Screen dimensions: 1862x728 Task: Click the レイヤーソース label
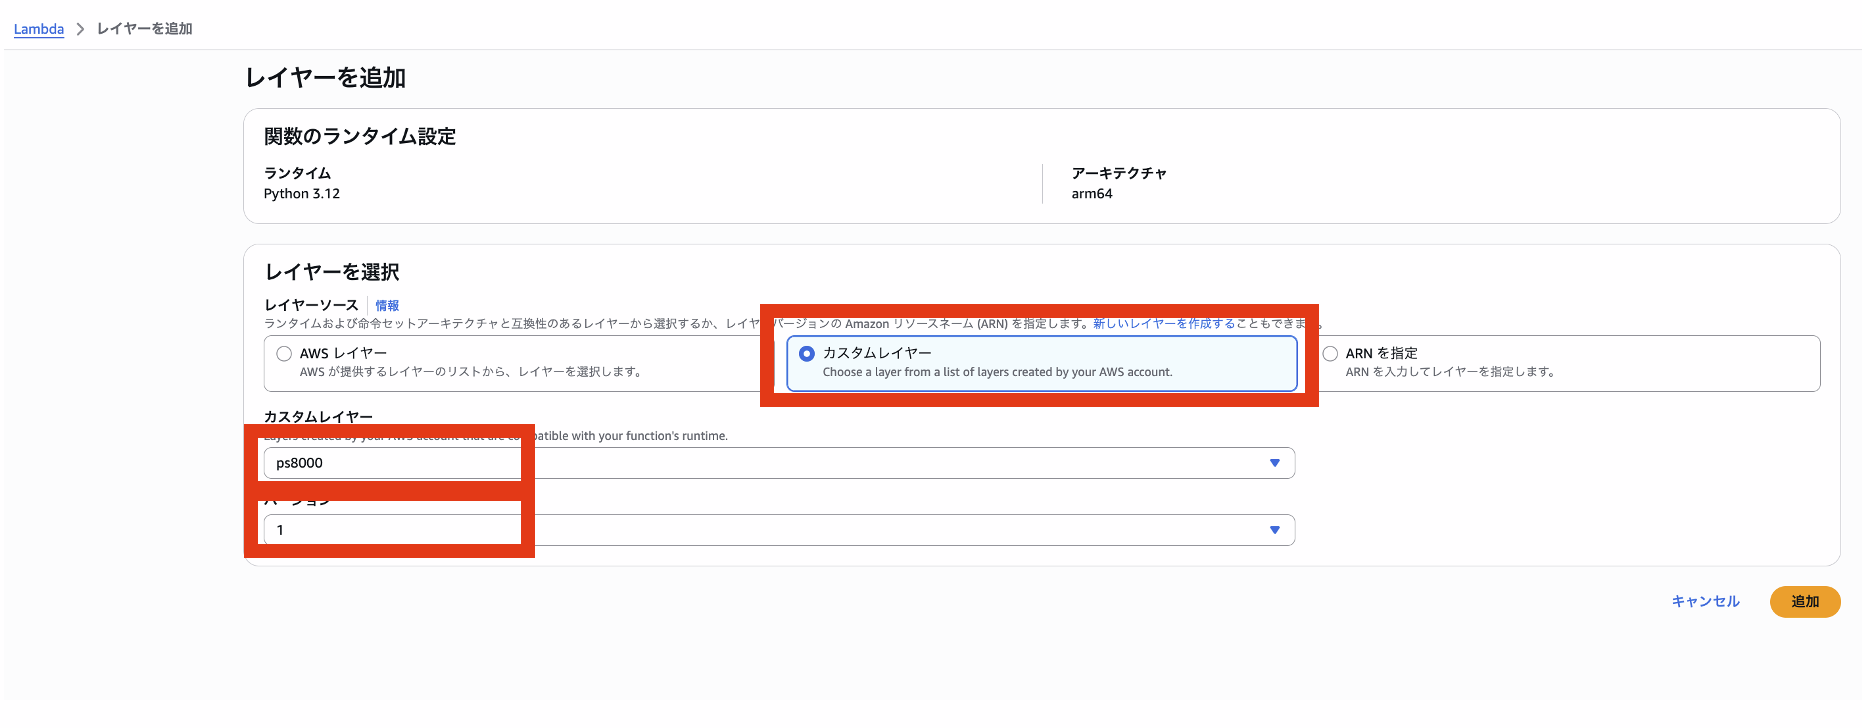pyautogui.click(x=311, y=305)
